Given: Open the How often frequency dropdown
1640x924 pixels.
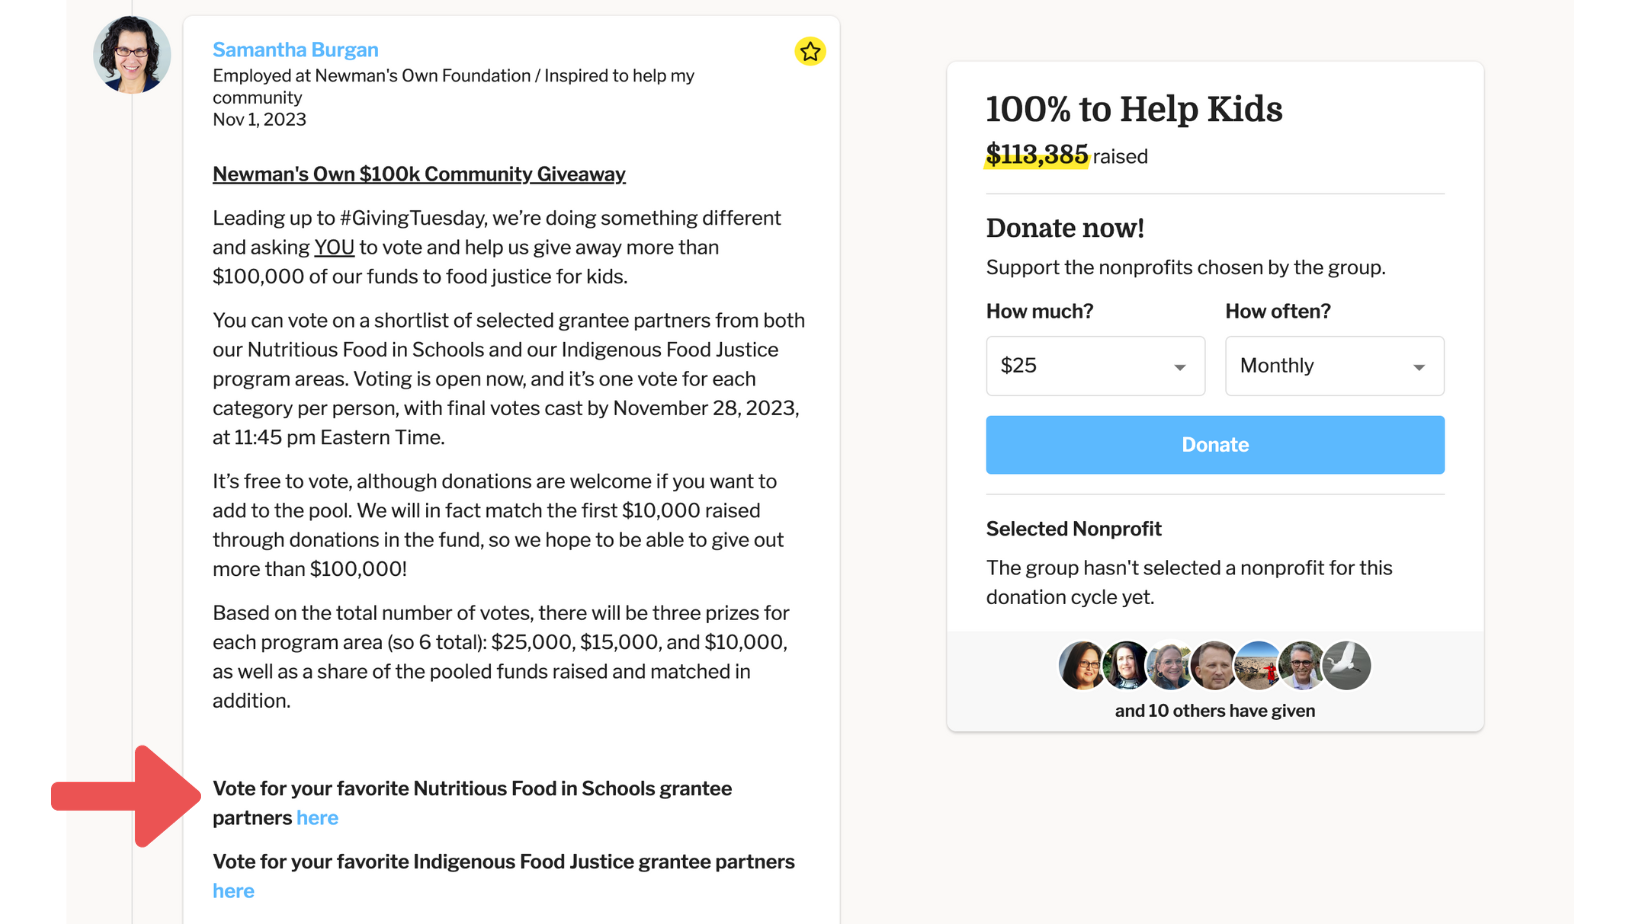Looking at the screenshot, I should pos(1334,366).
